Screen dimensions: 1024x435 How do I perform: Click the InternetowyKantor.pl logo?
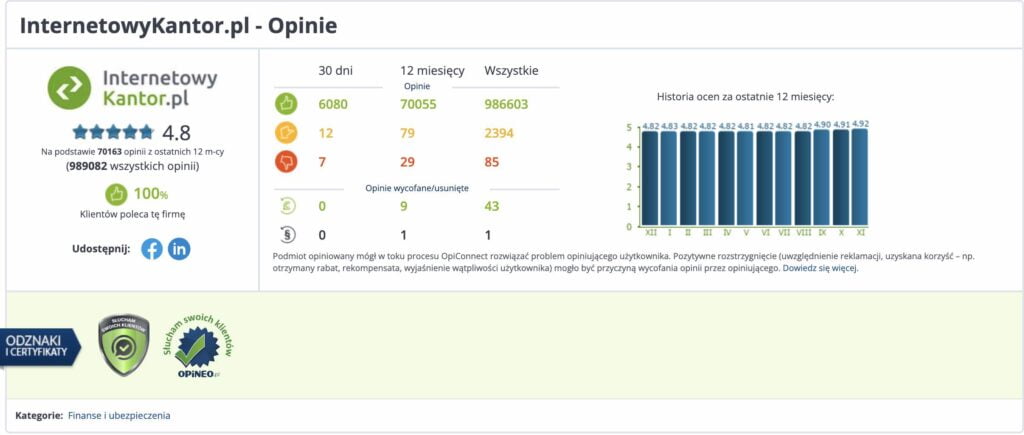(133, 88)
